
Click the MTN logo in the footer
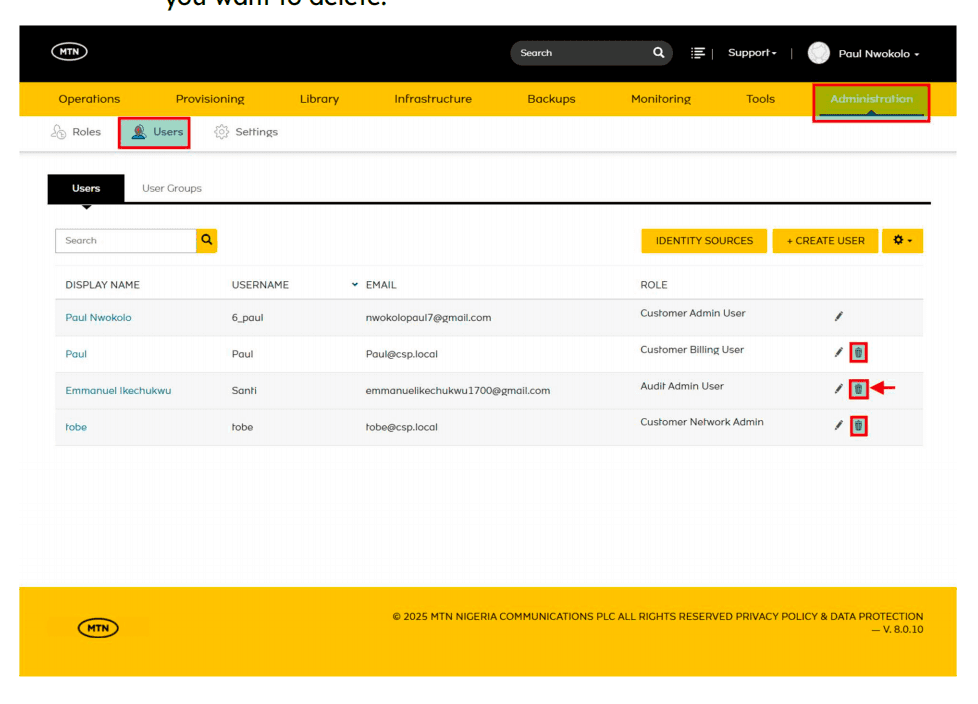click(98, 628)
